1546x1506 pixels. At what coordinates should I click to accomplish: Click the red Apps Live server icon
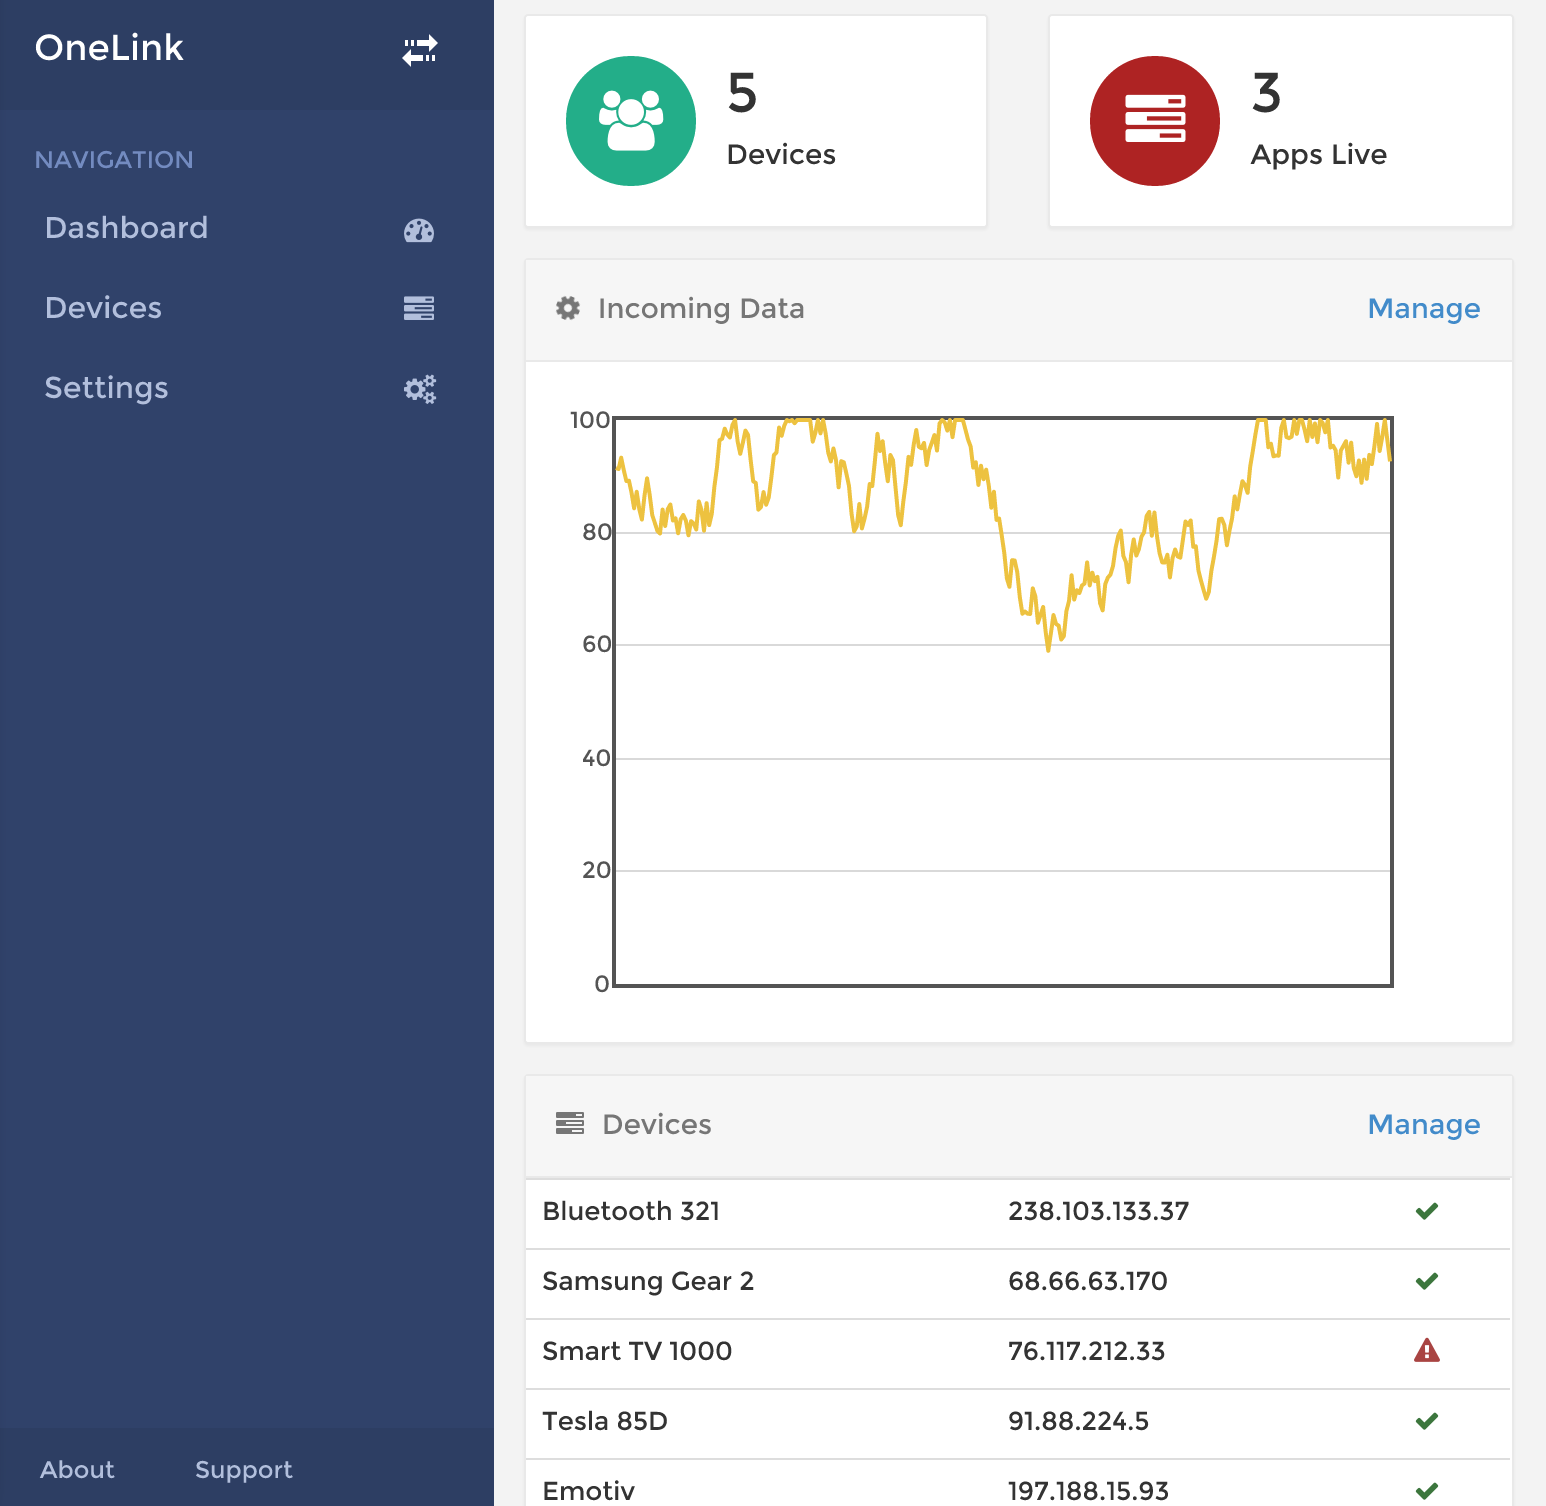[x=1154, y=120]
